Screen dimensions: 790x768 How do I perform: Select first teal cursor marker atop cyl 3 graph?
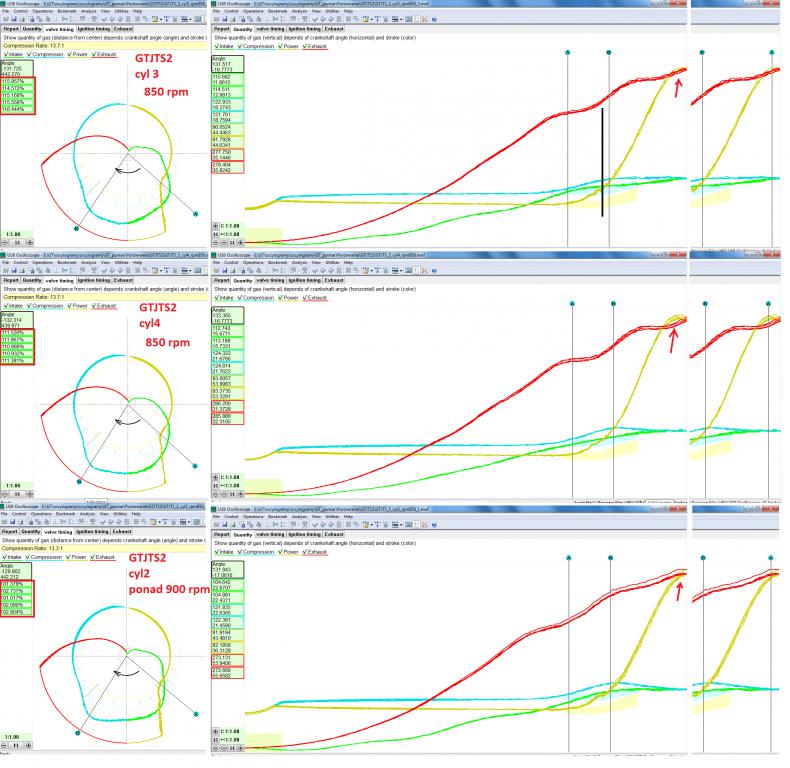coord(567,52)
